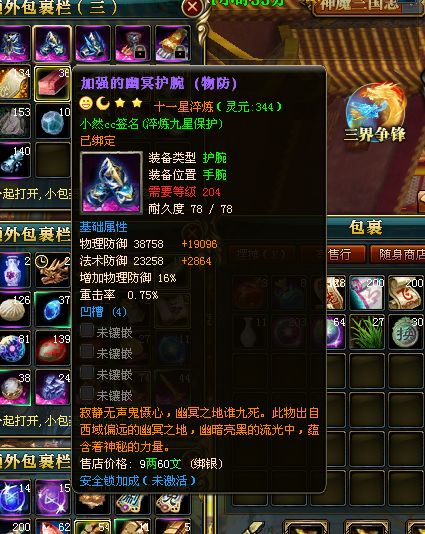Click the locked golden gauntlet item
This screenshot has width=425, height=534.
point(173,44)
